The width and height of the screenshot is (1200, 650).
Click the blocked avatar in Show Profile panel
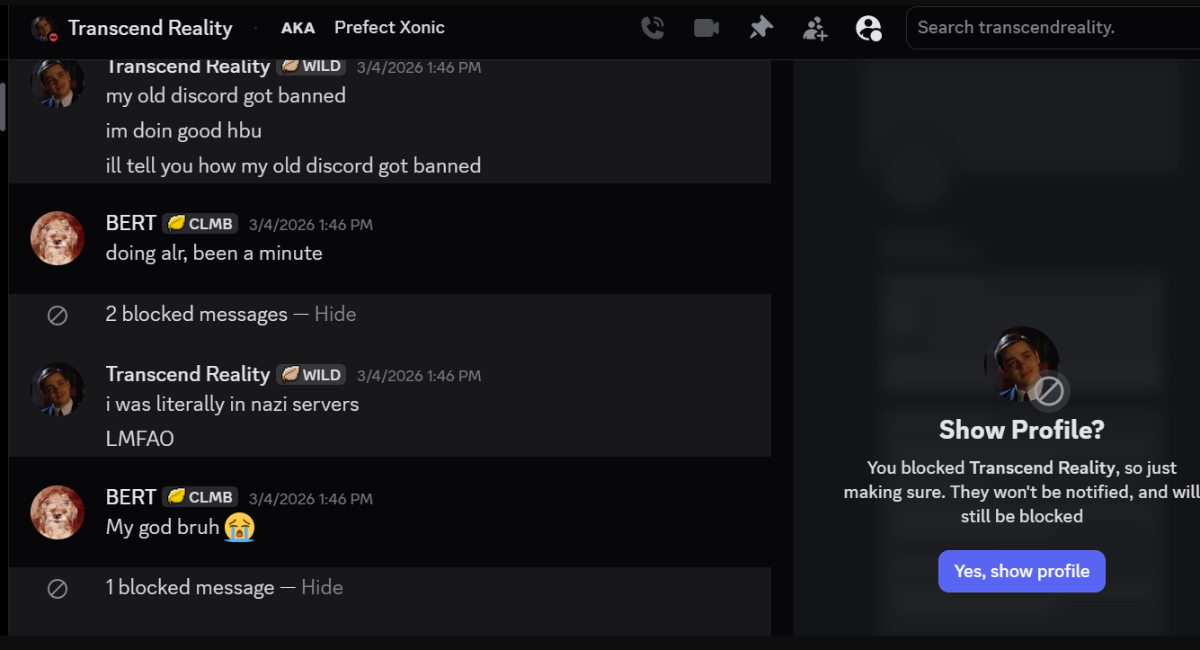(x=1021, y=363)
